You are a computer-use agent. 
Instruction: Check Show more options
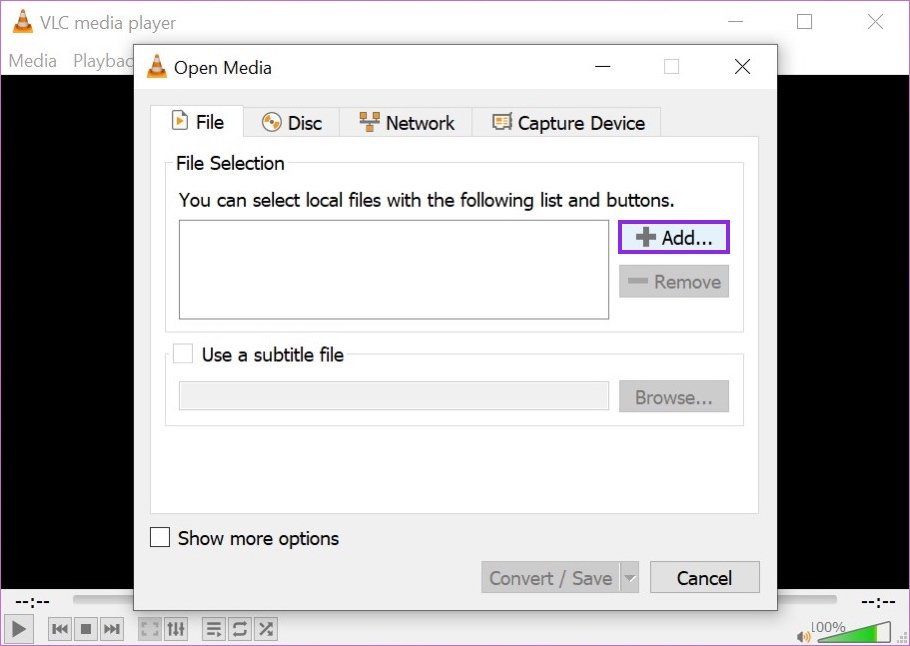[x=160, y=537]
